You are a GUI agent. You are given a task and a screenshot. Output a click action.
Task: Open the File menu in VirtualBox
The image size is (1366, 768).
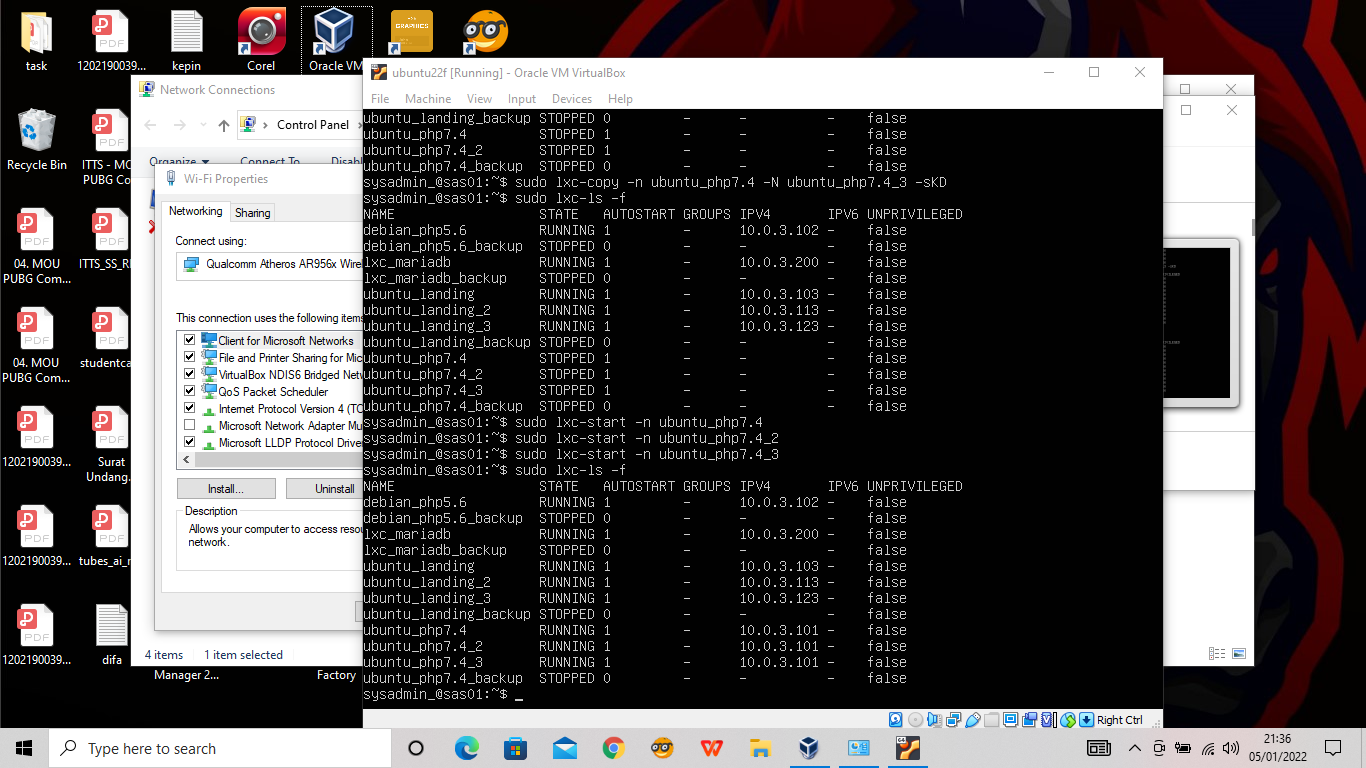[380, 99]
